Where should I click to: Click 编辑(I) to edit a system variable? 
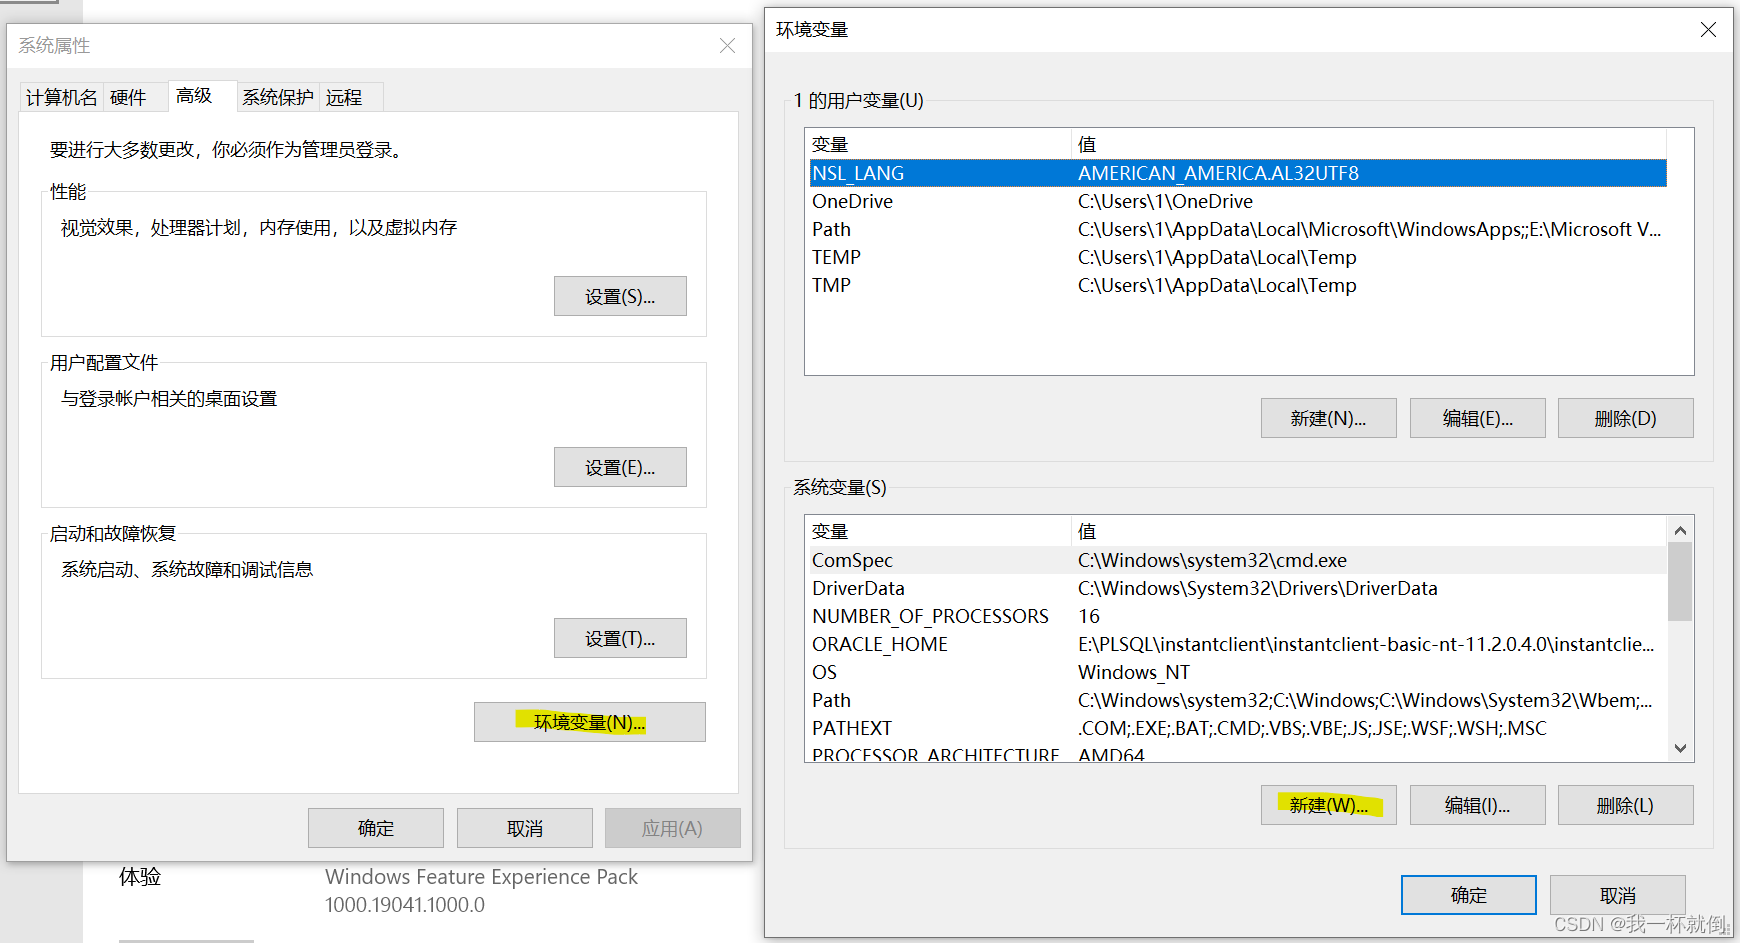click(1477, 805)
